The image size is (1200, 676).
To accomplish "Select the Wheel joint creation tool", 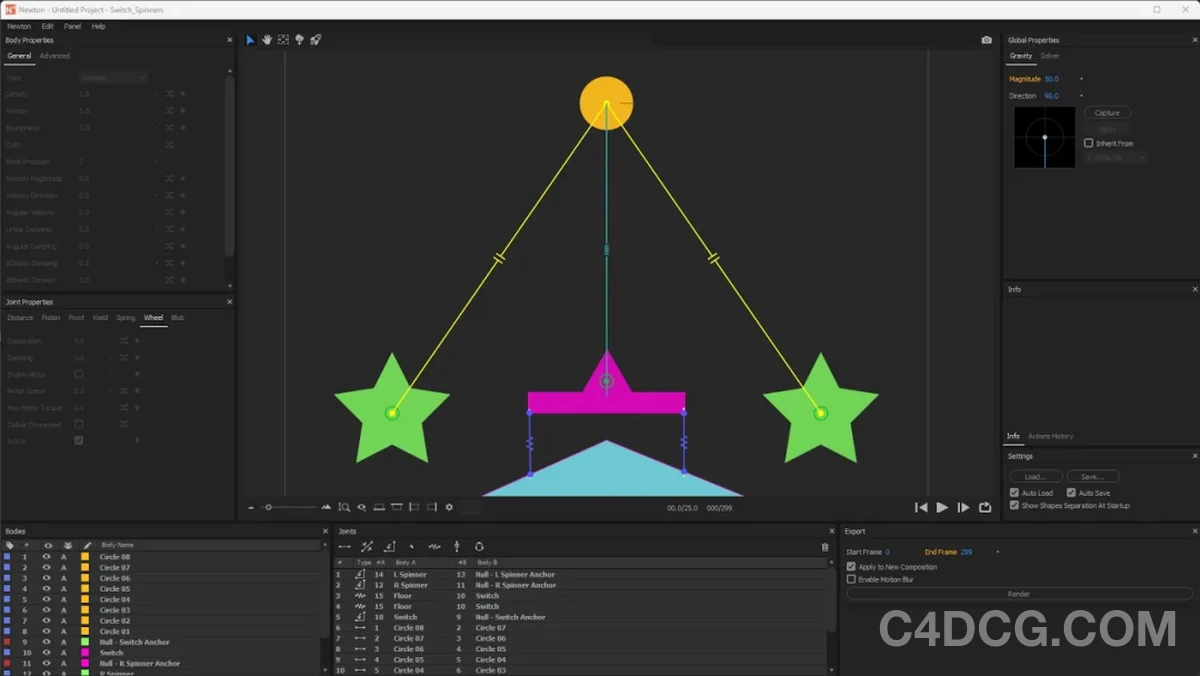I will 456,546.
